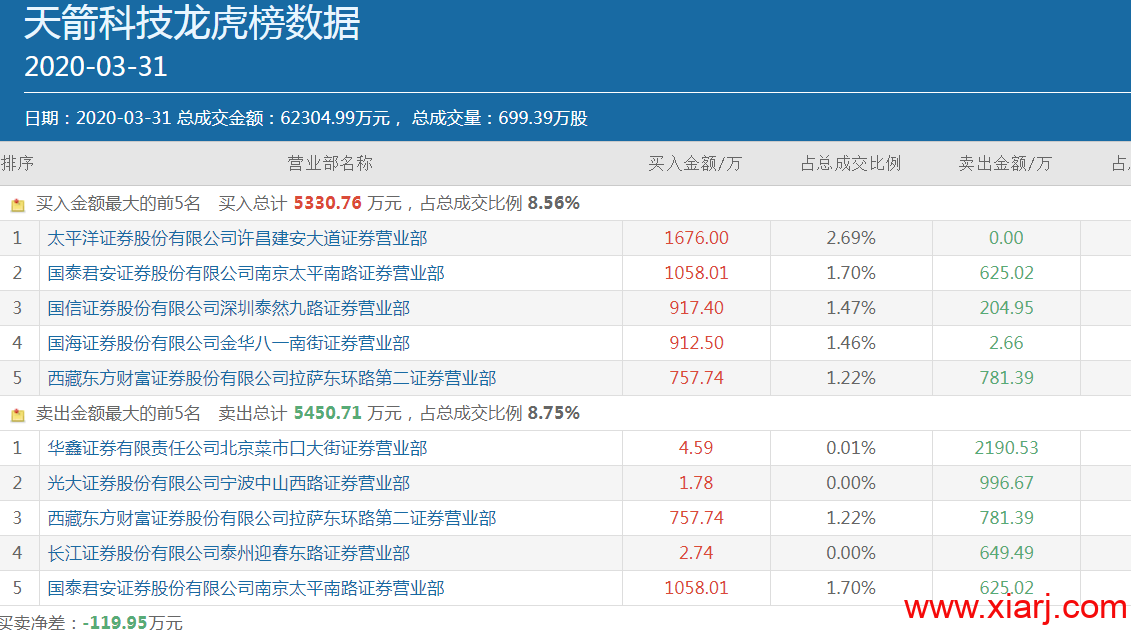Select the 912.50 buy amount cell
1131x630 pixels.
pyautogui.click(x=697, y=343)
